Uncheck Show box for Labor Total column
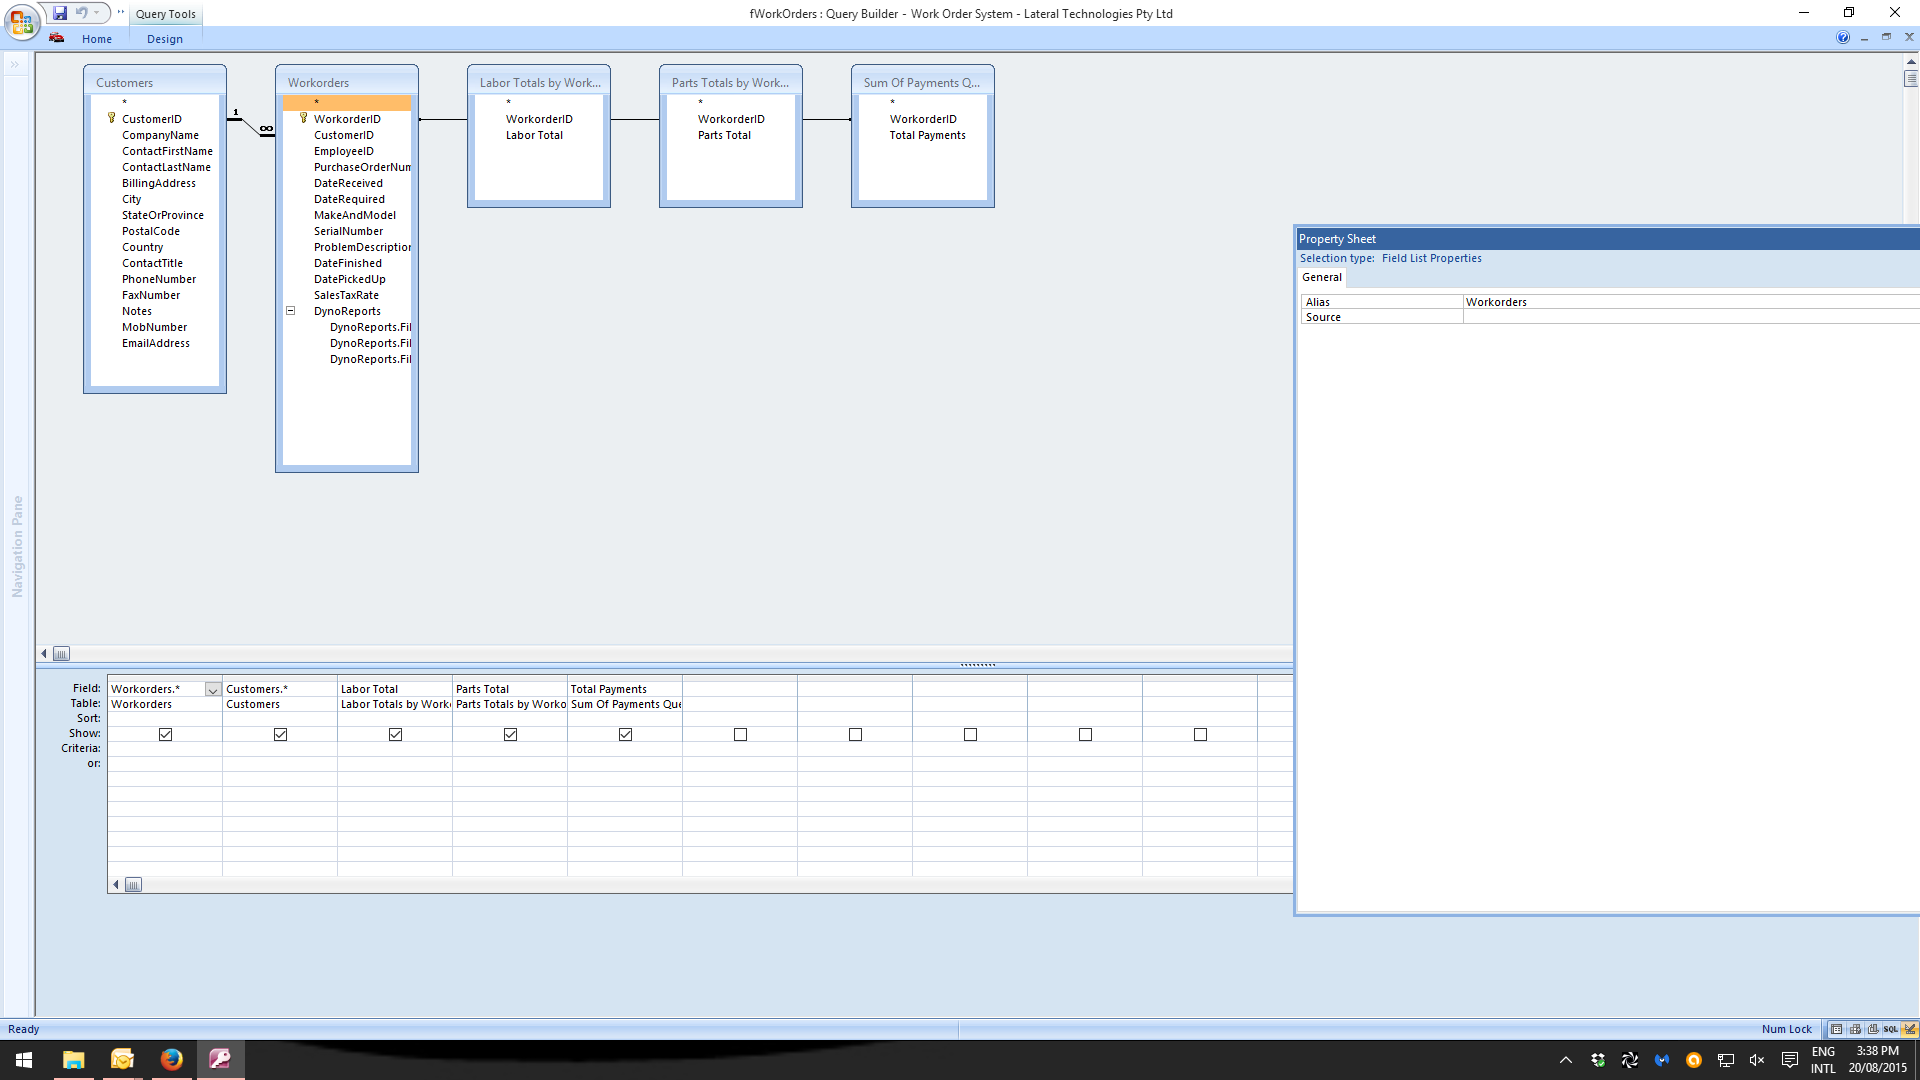Screen dimensions: 1920x1080 click(x=395, y=734)
